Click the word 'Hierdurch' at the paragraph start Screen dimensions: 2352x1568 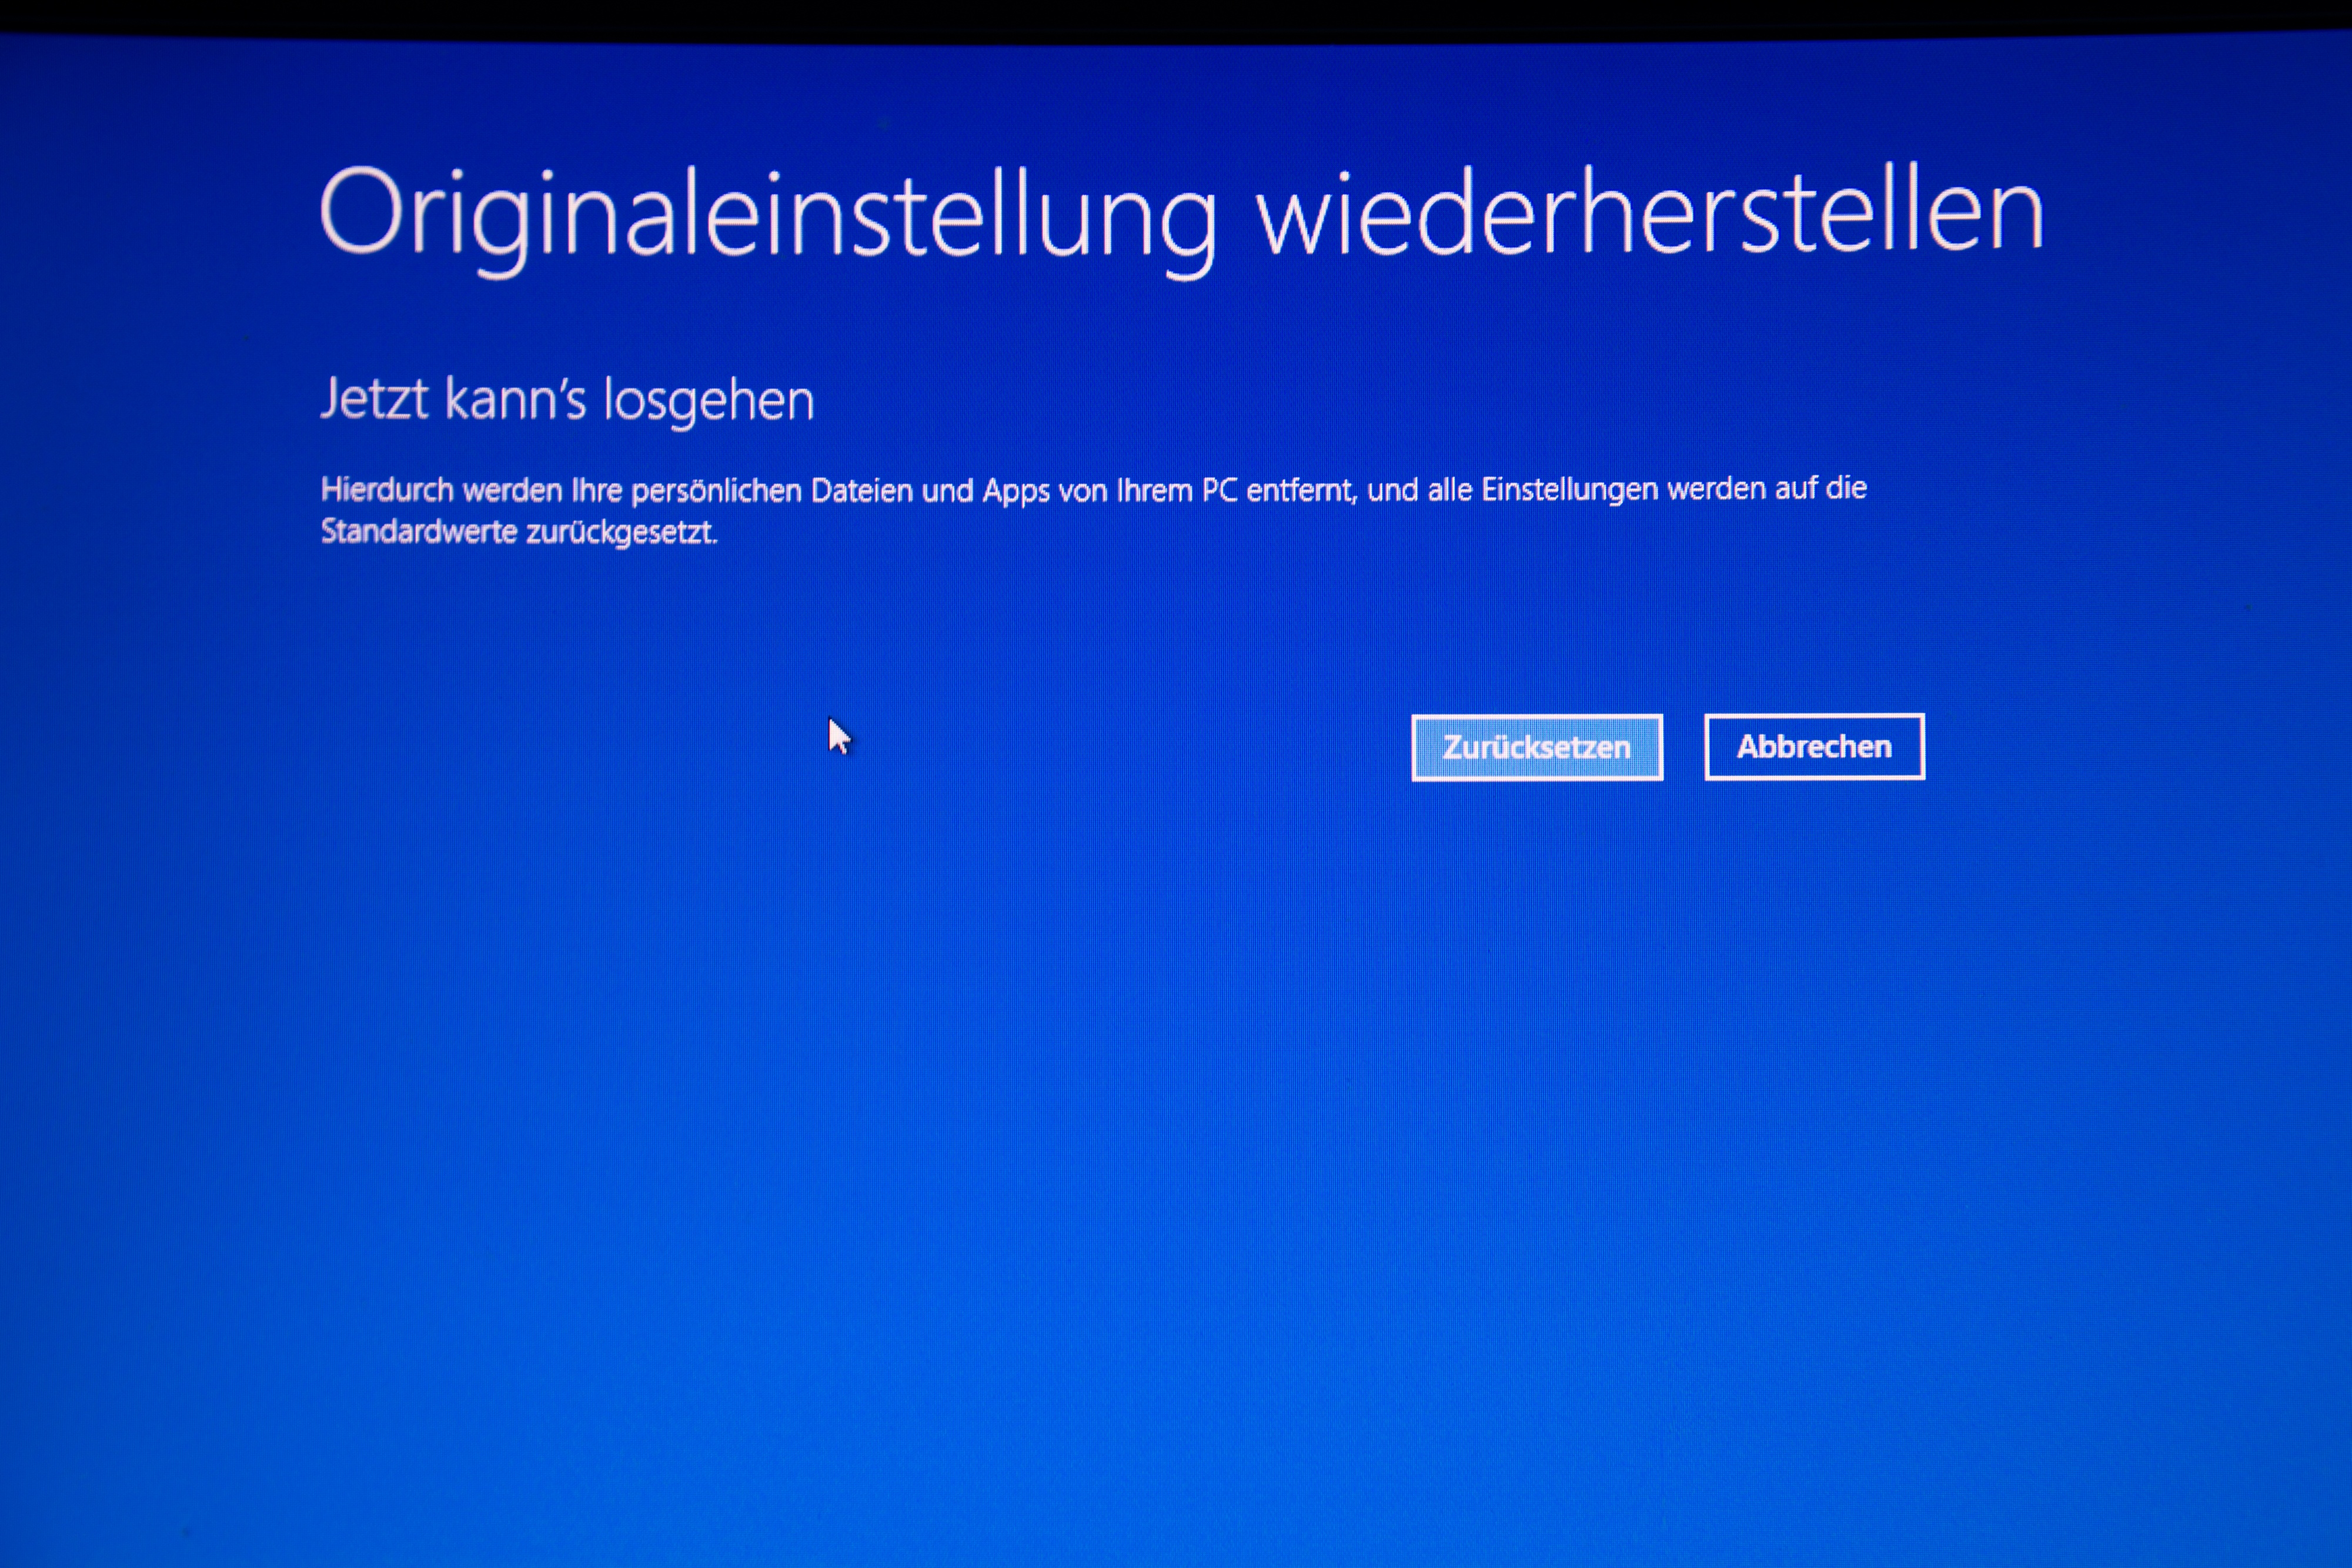point(387,490)
